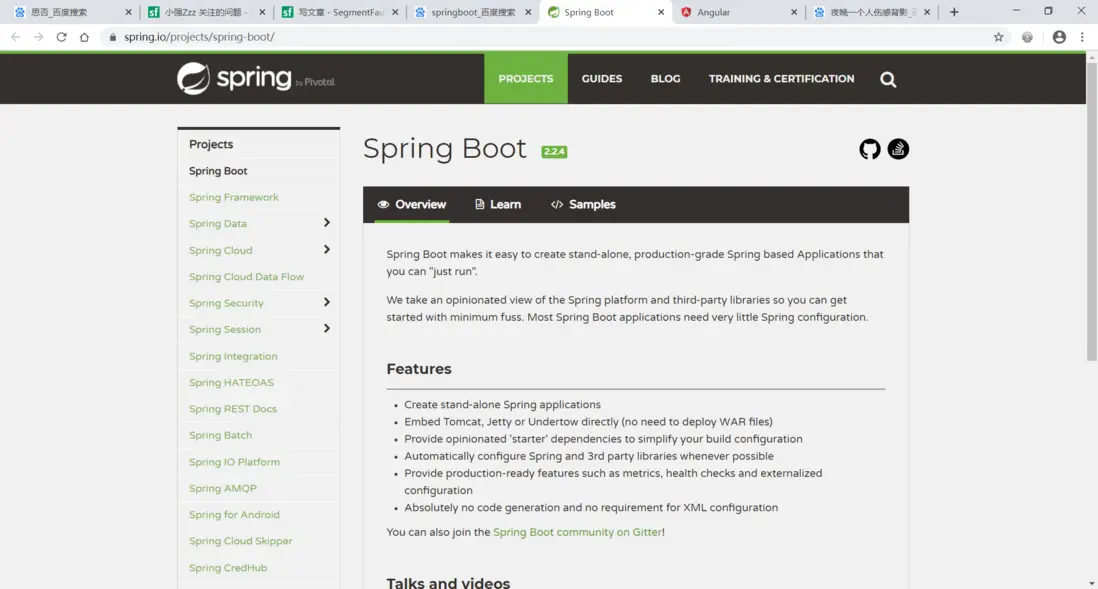View site security lock icon

click(x=113, y=37)
